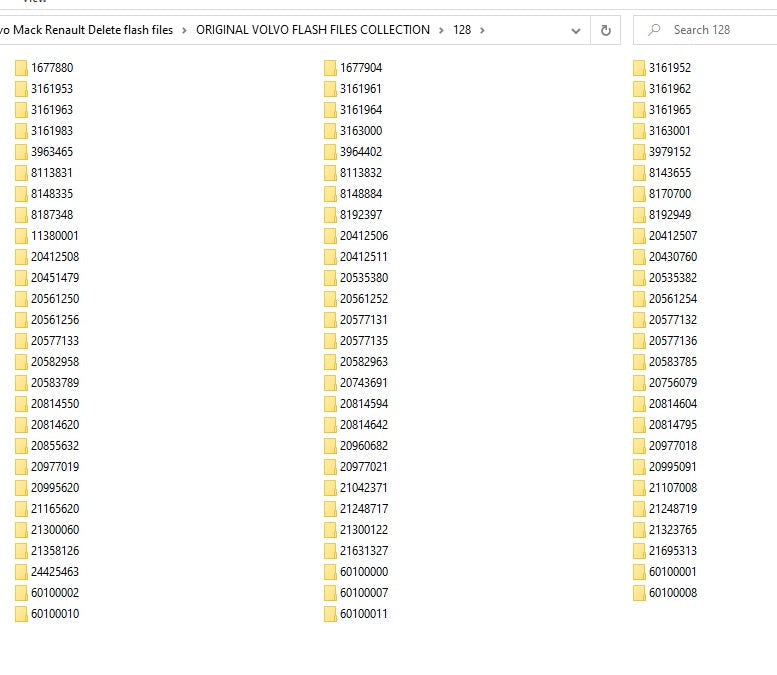
Task: Select the 60100008 folder name
Action: click(x=672, y=593)
